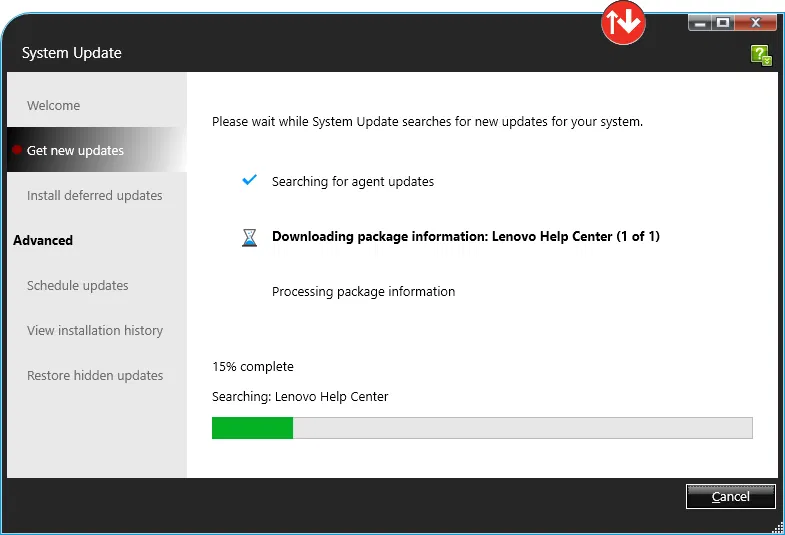Click the 'Please wait while System Update' message
The width and height of the screenshot is (785, 535).
point(427,122)
